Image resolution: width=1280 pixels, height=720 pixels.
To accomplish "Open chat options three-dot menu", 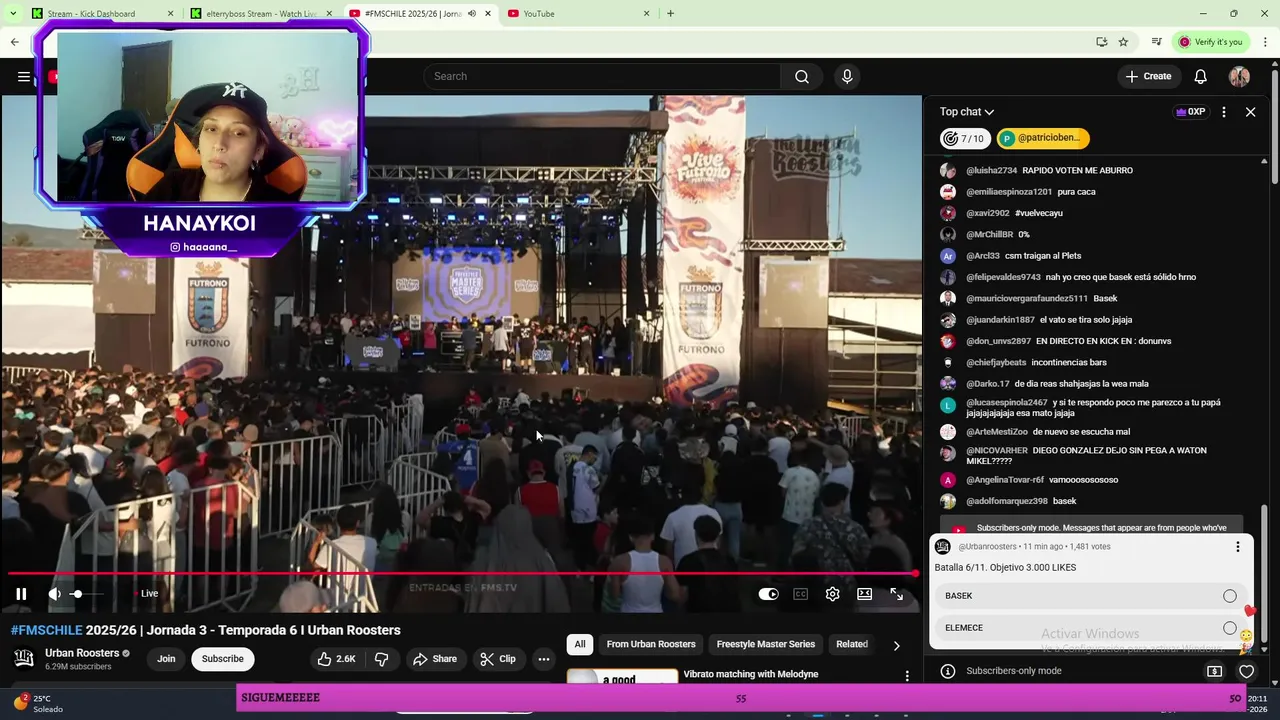I will pyautogui.click(x=1224, y=112).
